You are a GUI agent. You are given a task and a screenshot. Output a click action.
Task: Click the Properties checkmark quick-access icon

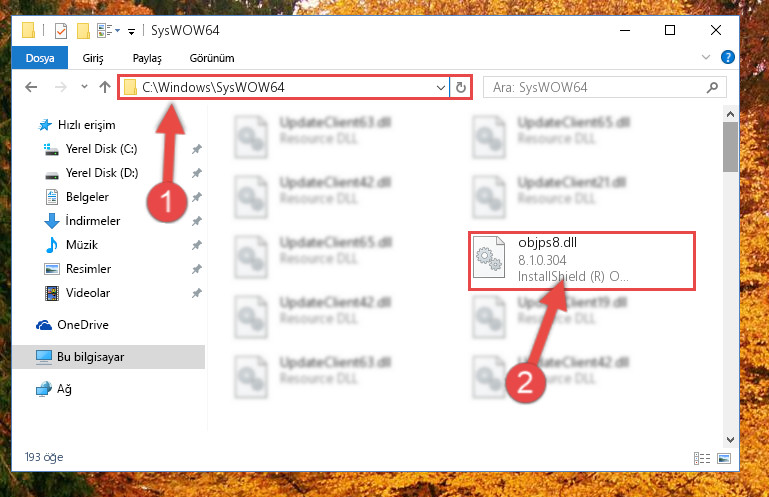(x=61, y=31)
